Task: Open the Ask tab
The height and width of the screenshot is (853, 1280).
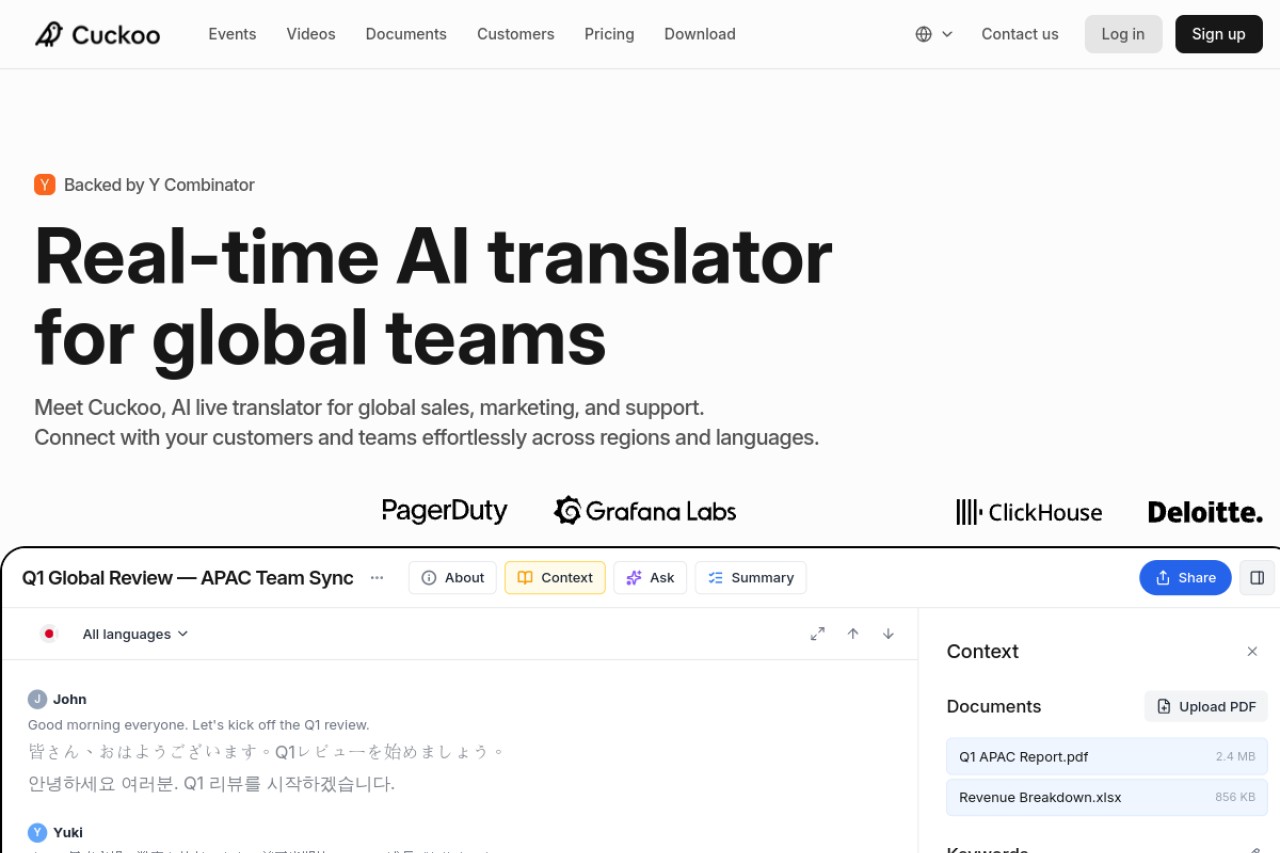Action: coord(650,578)
